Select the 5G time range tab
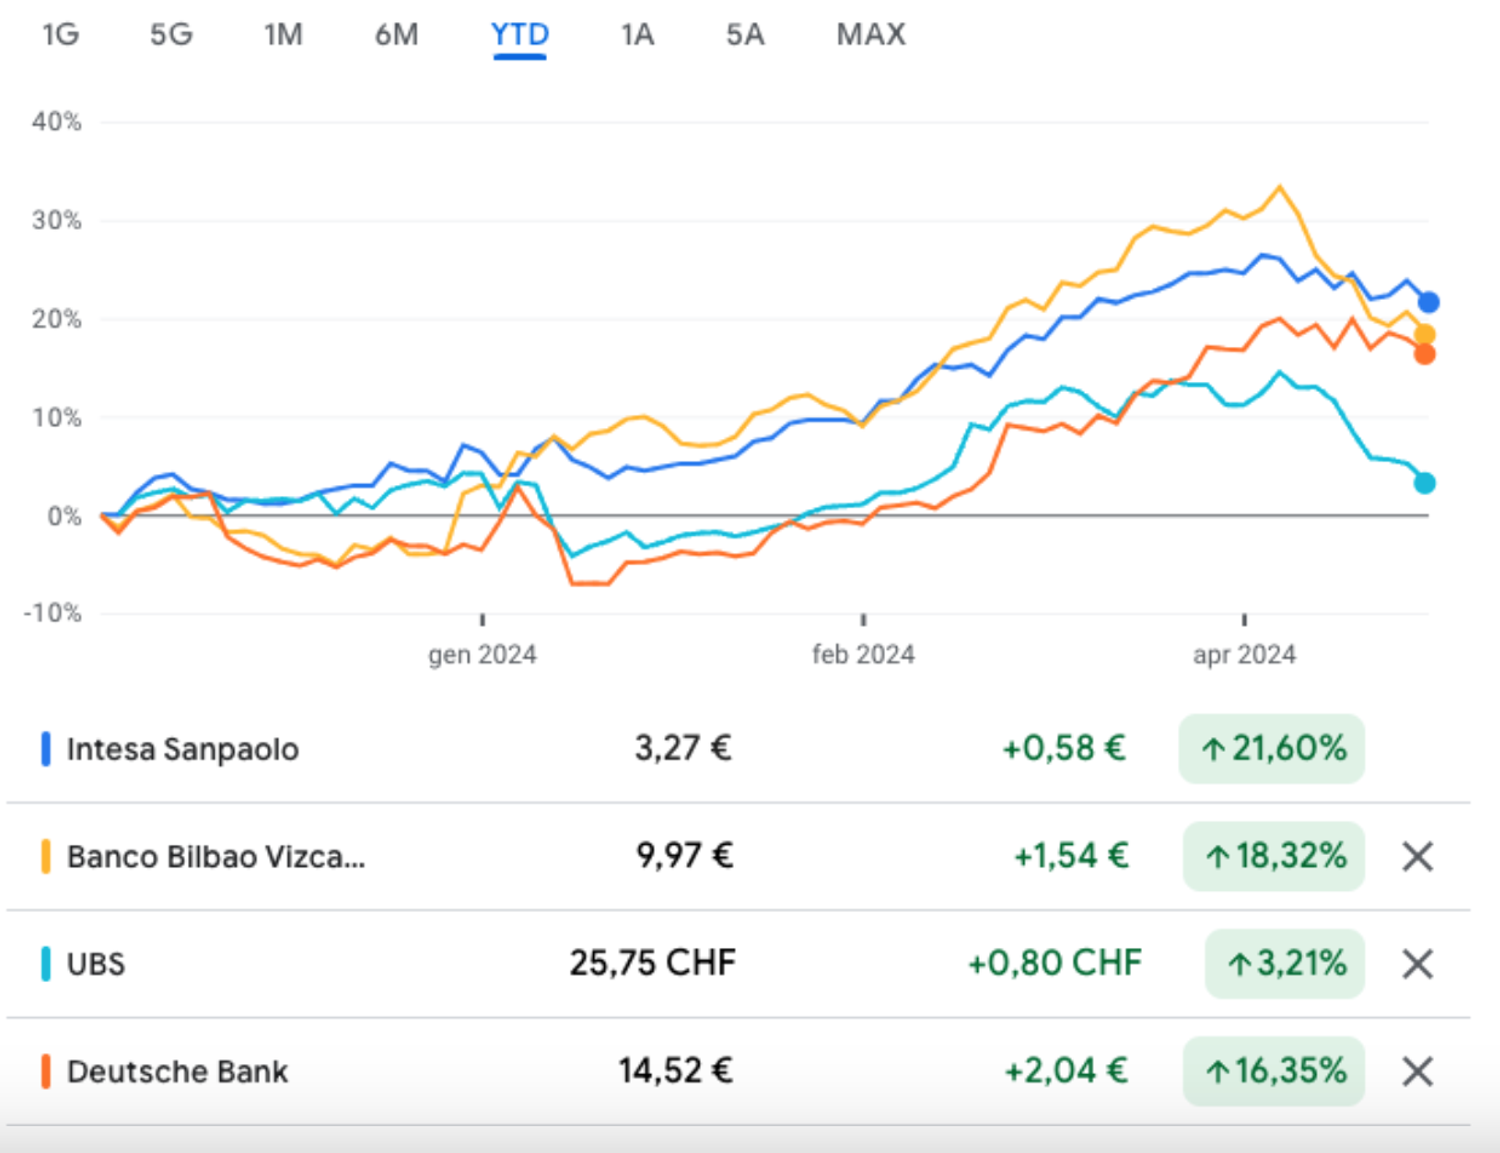Image resolution: width=1500 pixels, height=1153 pixels. pyautogui.click(x=171, y=35)
